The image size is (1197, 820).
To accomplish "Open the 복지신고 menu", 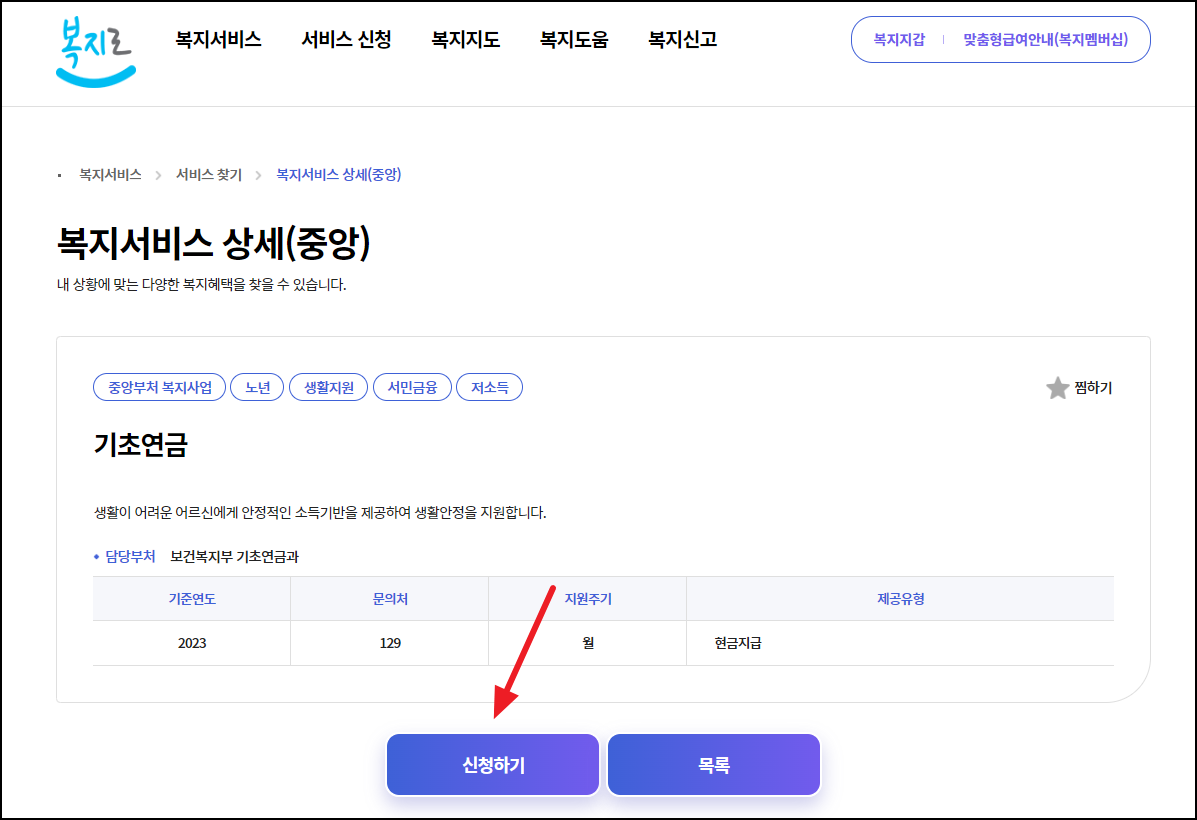I will [x=680, y=39].
